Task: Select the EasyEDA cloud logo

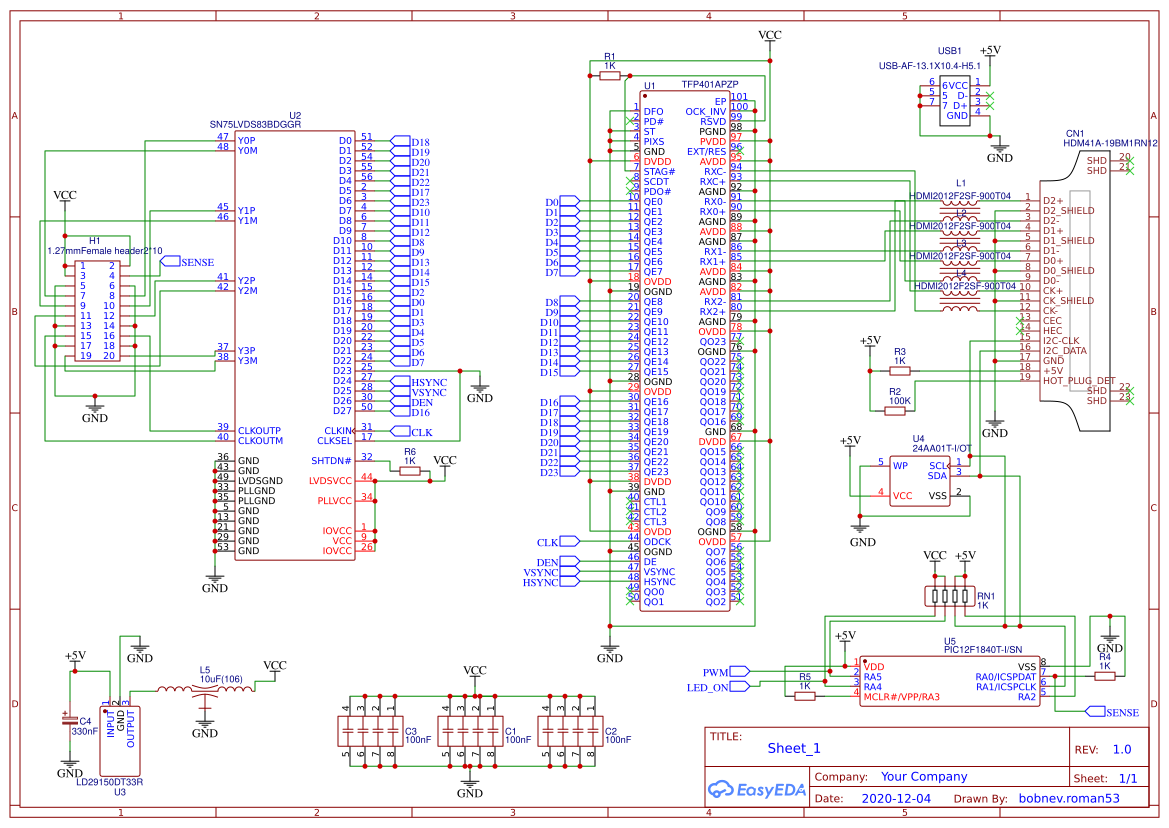Action: point(755,790)
